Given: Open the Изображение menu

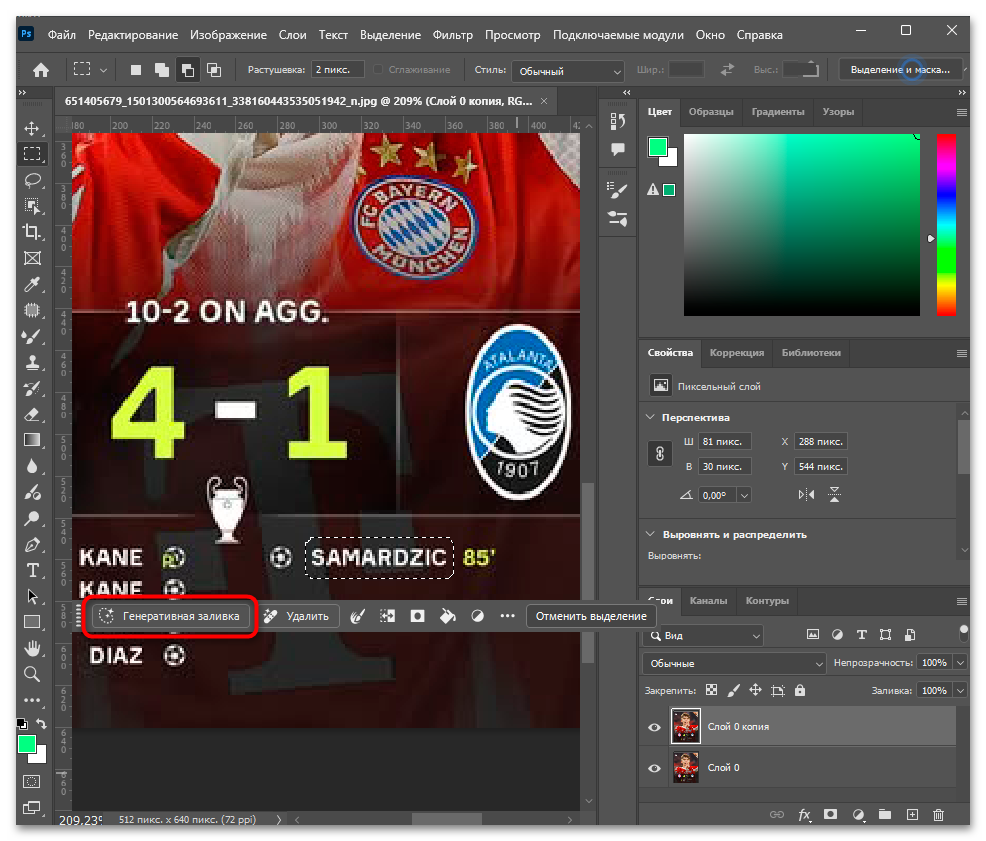Looking at the screenshot, I should pyautogui.click(x=228, y=35).
